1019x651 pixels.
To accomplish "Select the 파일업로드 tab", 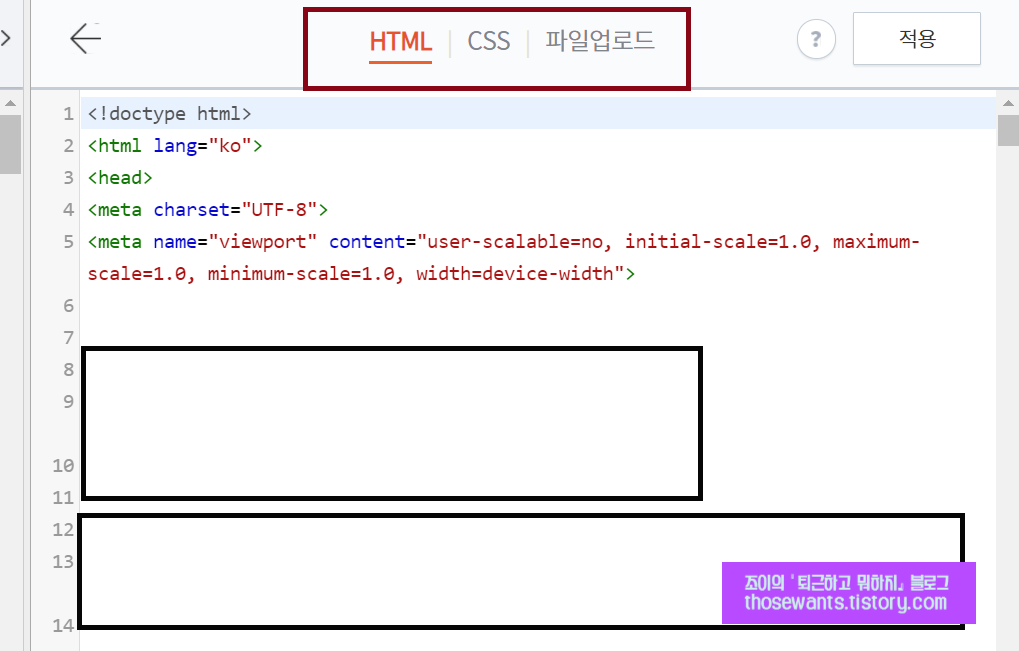I will click(600, 42).
